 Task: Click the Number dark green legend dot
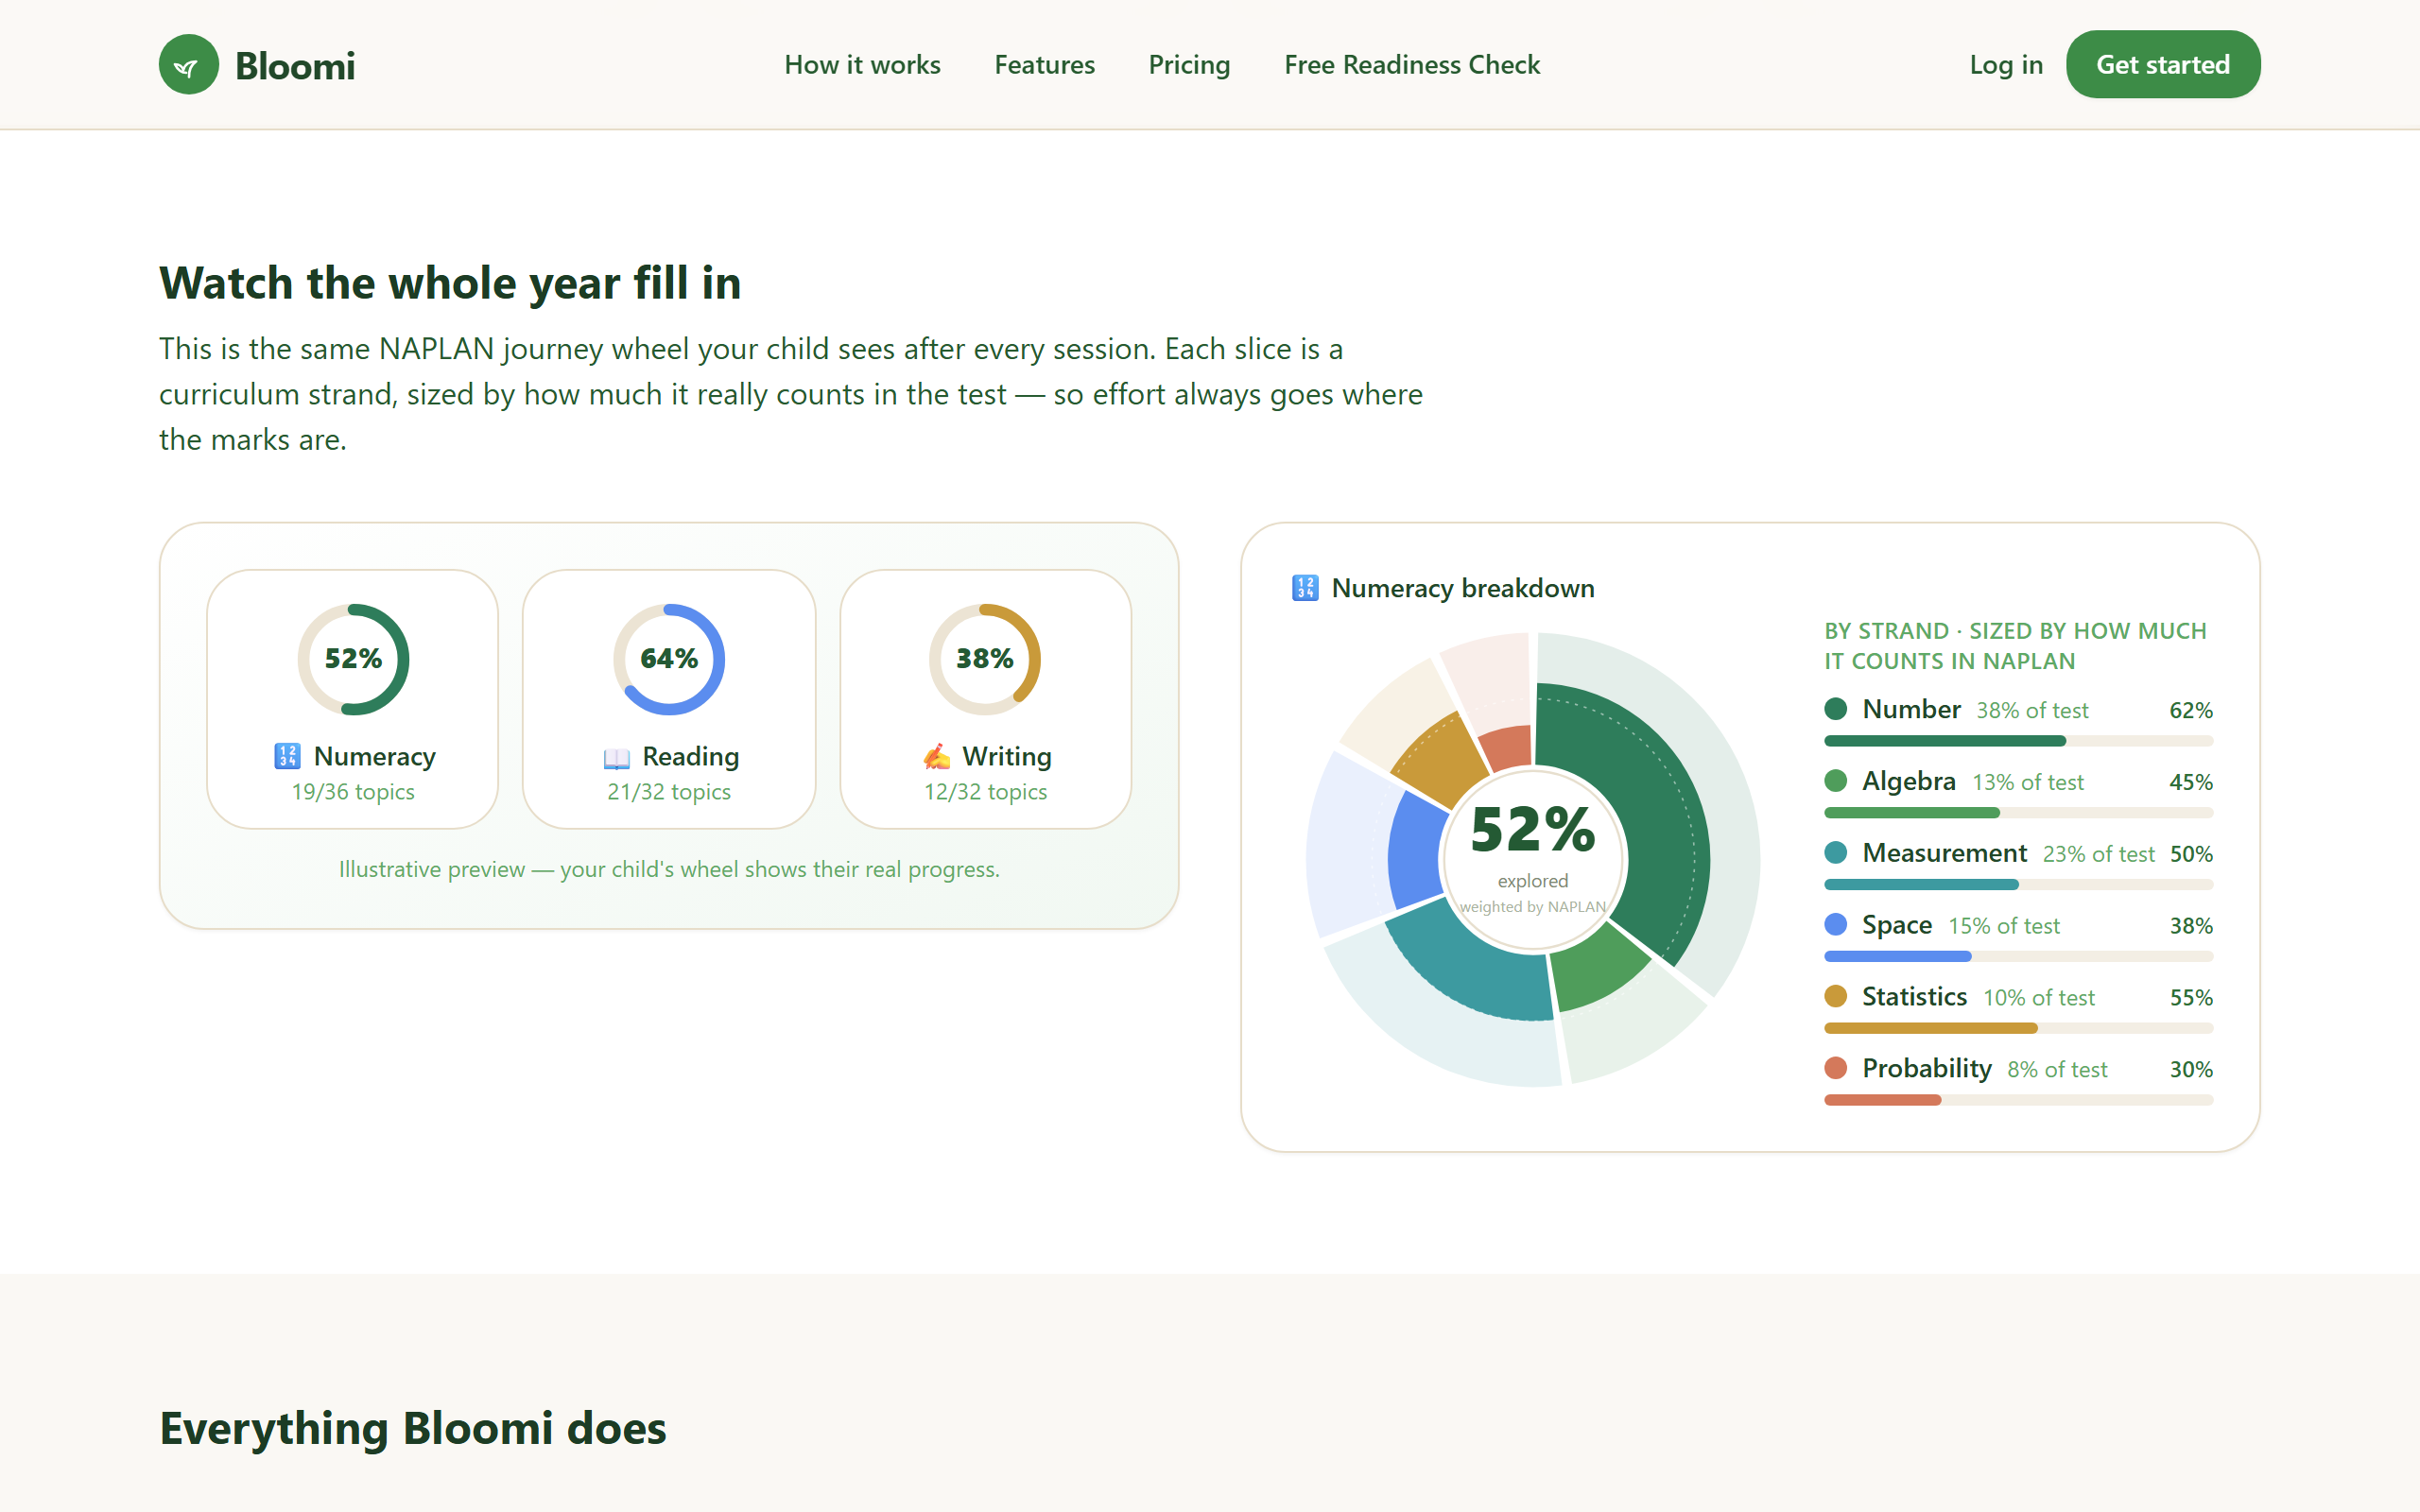[1835, 709]
